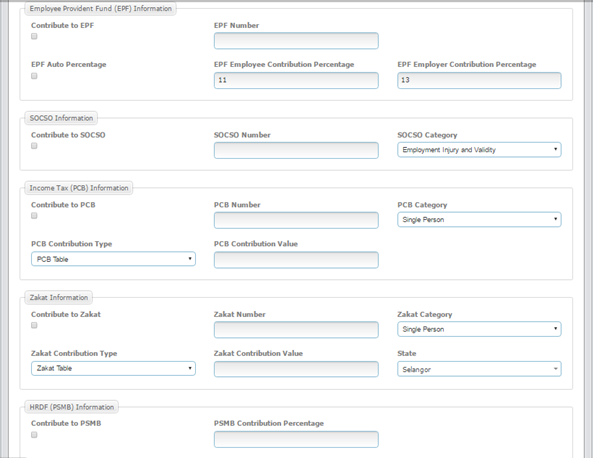Expand the Zakat Category dropdown
593x458 pixels.
[479, 329]
